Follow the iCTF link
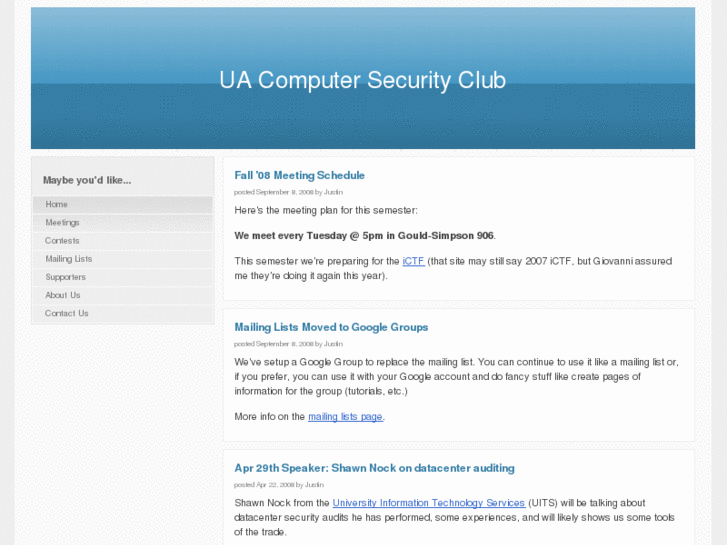Viewport: 727px width, 545px height. coord(413,261)
